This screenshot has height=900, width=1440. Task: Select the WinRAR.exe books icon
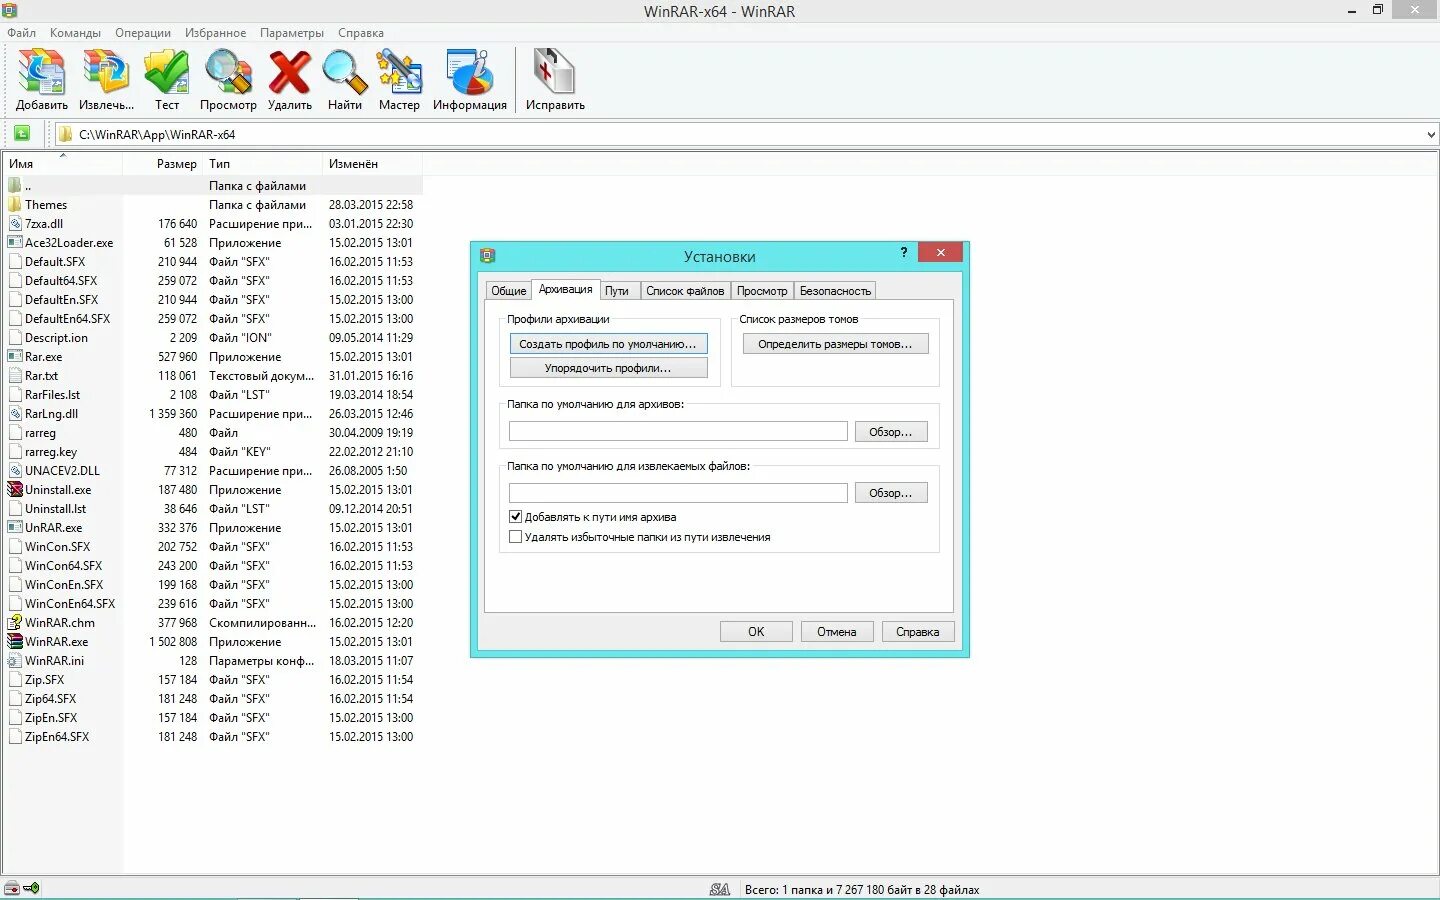pyautogui.click(x=15, y=641)
